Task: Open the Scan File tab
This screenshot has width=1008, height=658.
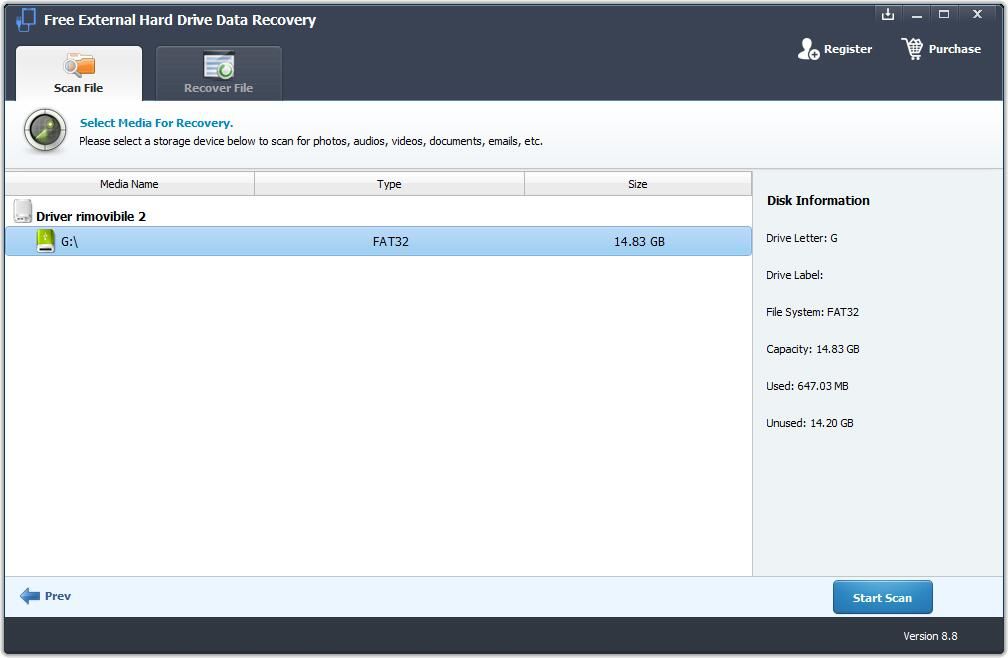Action: coord(78,74)
